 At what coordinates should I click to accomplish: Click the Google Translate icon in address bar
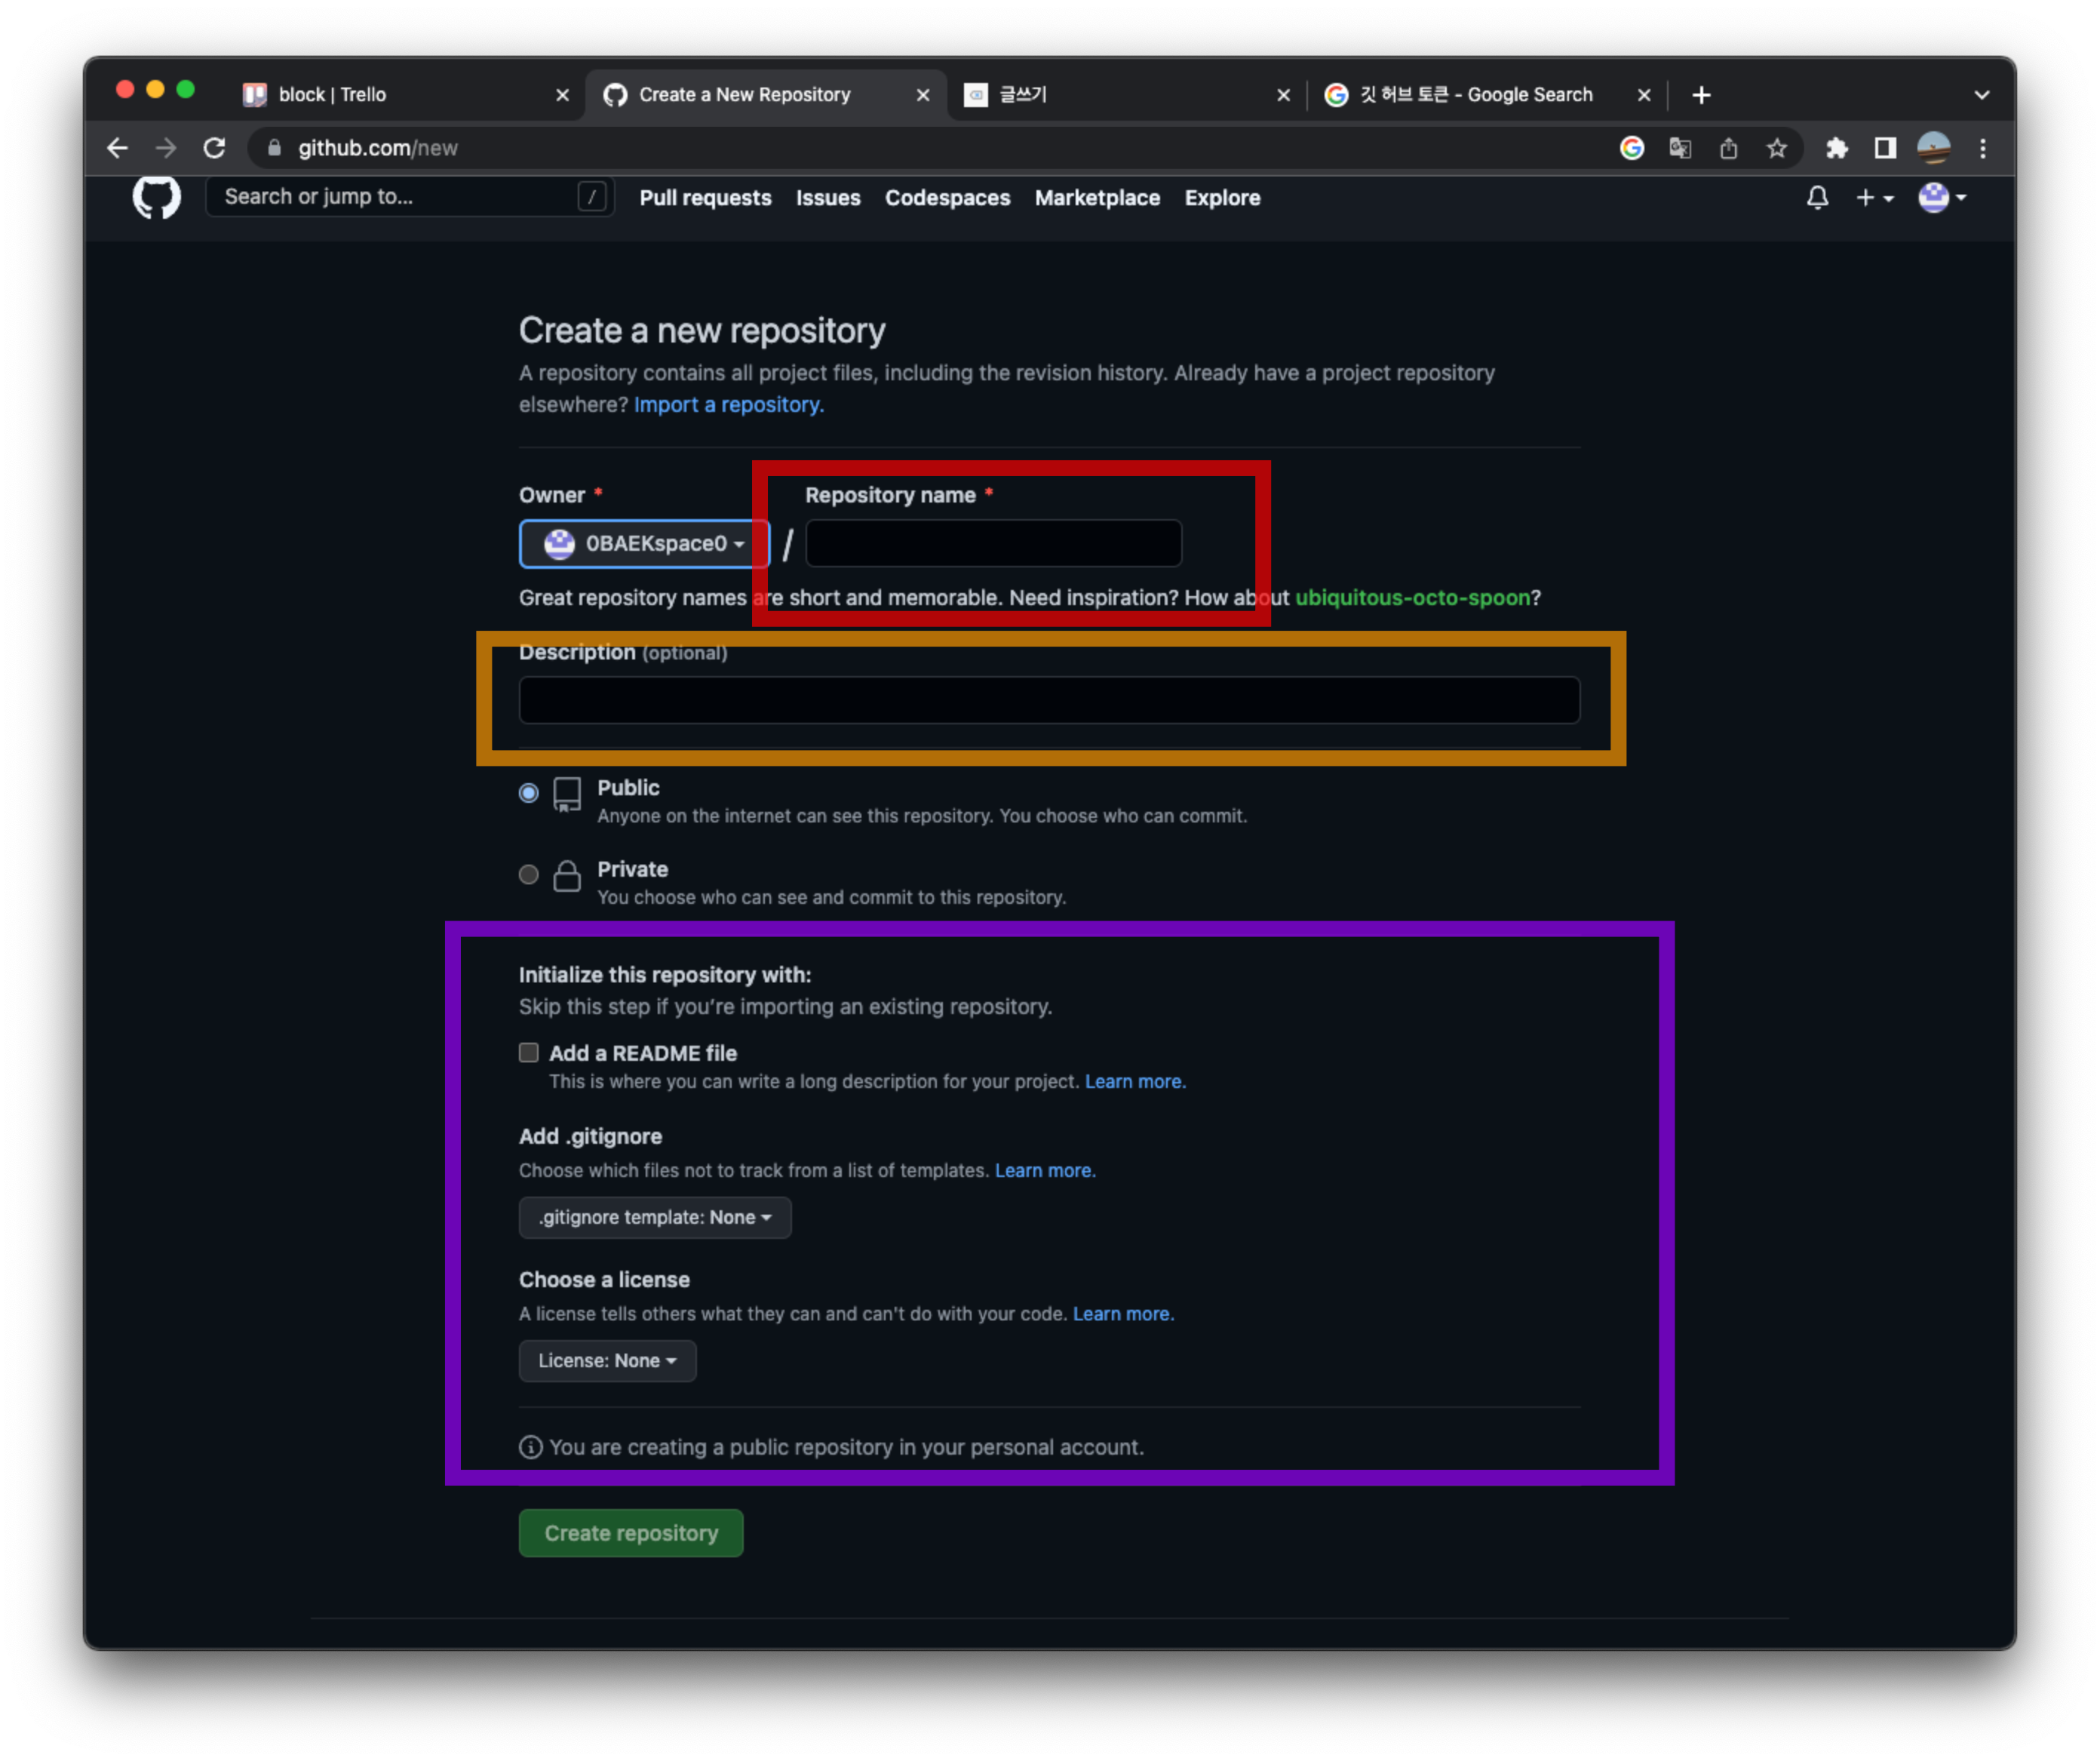pos(1680,148)
